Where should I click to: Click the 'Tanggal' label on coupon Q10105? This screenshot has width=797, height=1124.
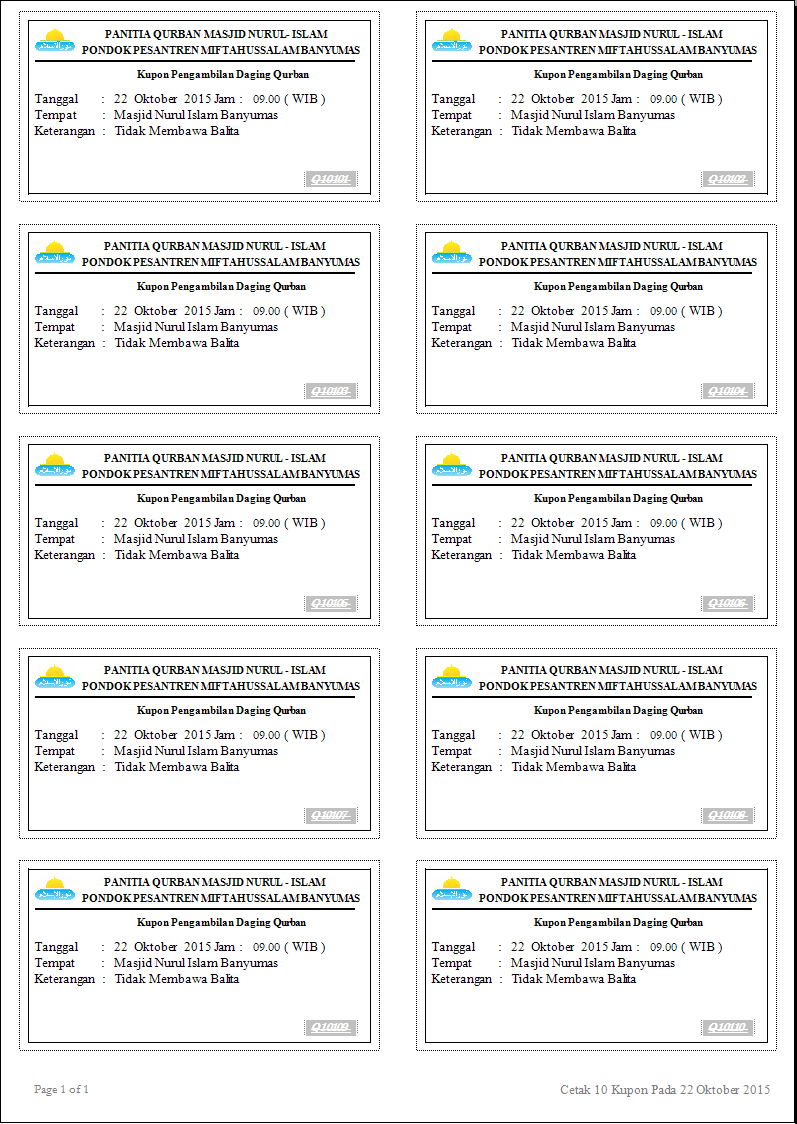(56, 524)
